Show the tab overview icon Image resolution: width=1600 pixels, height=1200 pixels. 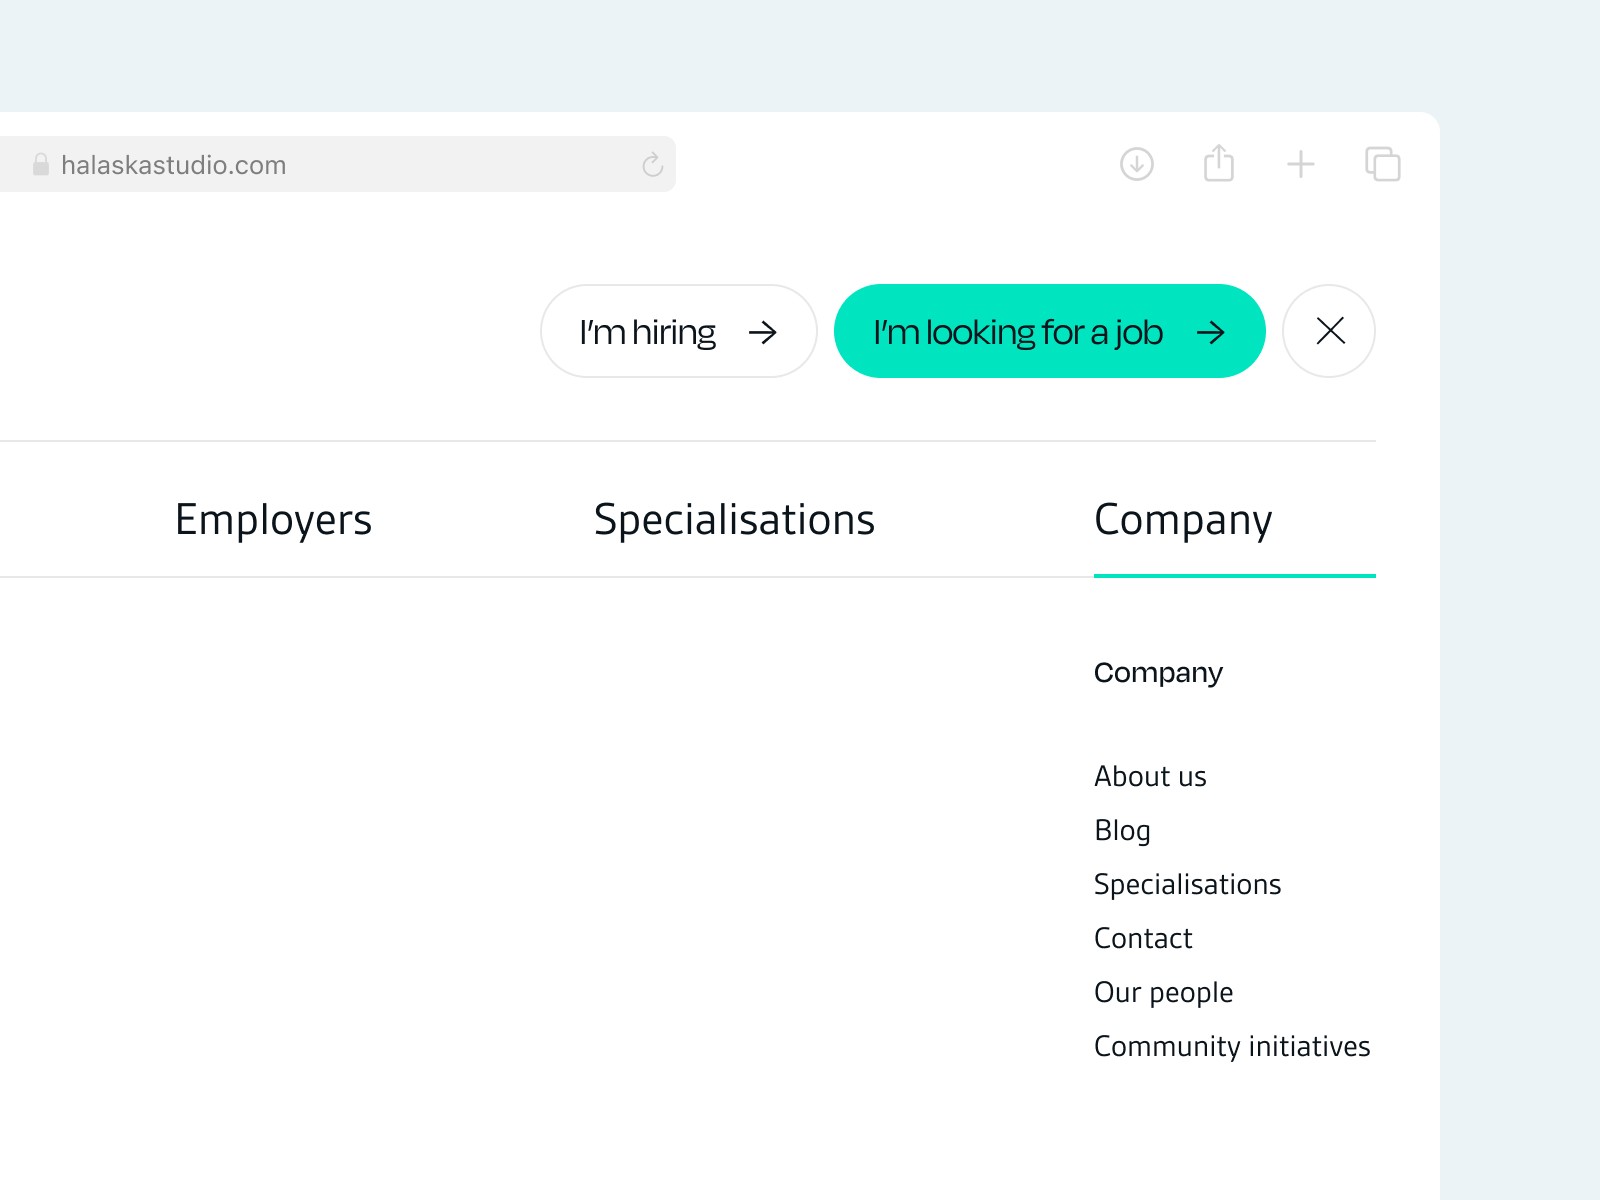click(1383, 164)
